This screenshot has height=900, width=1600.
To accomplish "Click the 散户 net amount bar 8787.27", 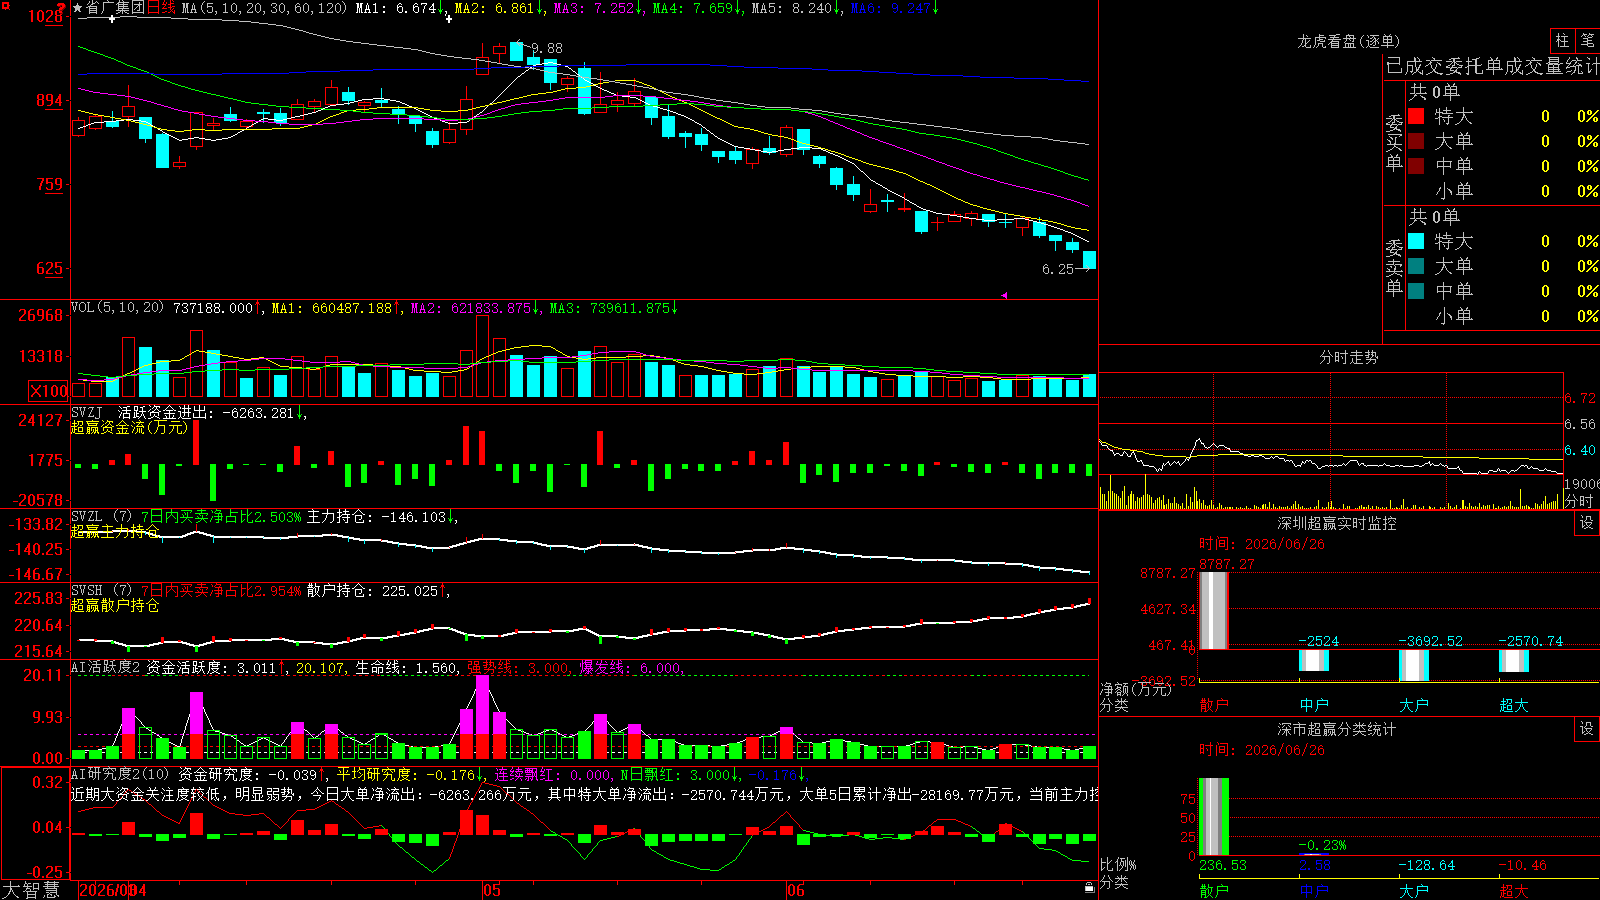I will pos(1214,610).
